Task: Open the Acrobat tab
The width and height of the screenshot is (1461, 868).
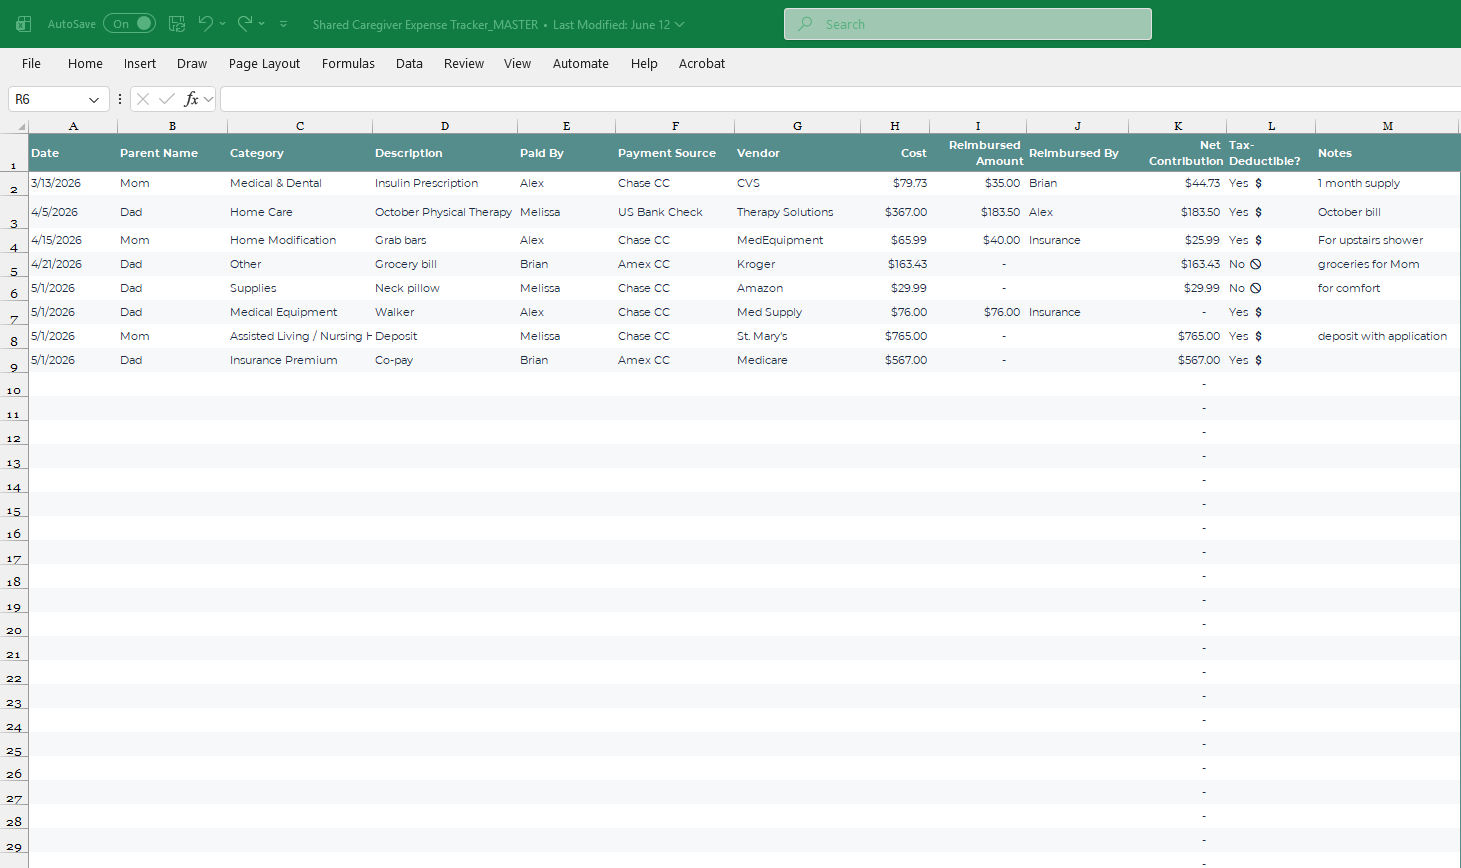Action: 702,63
